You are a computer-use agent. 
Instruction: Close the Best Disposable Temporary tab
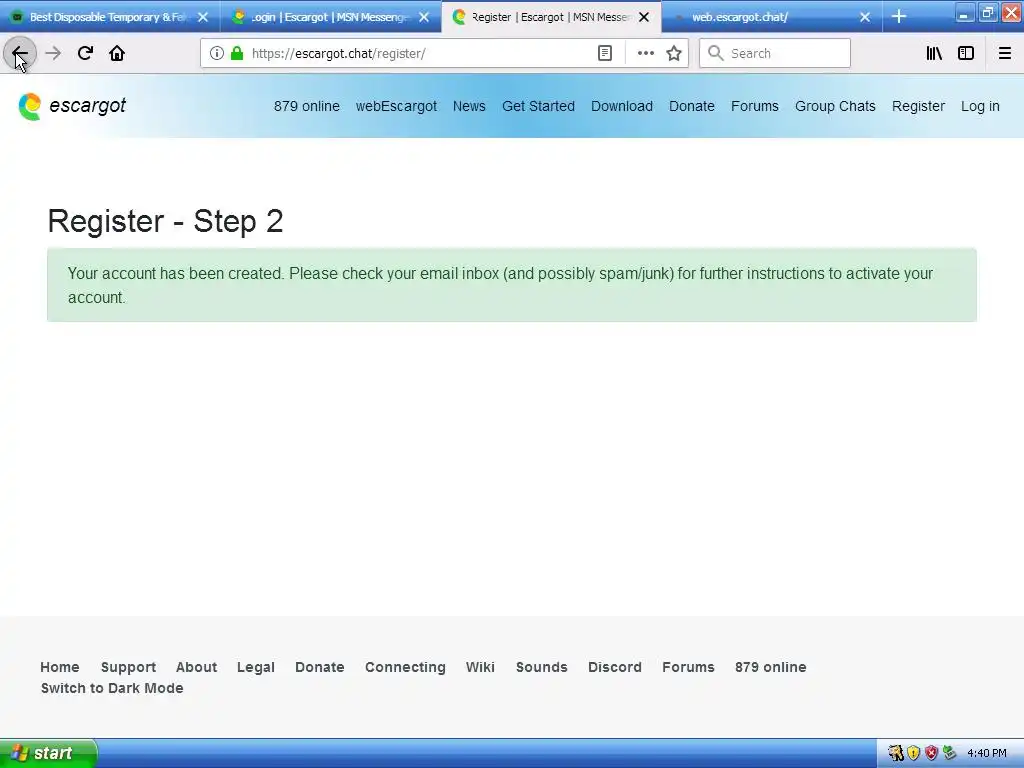tap(203, 17)
